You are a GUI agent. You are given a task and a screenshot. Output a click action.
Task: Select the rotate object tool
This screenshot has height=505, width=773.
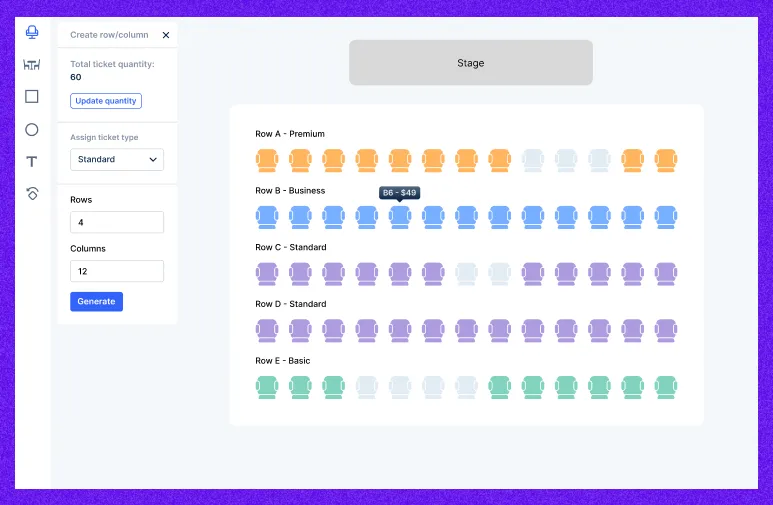tap(32, 193)
